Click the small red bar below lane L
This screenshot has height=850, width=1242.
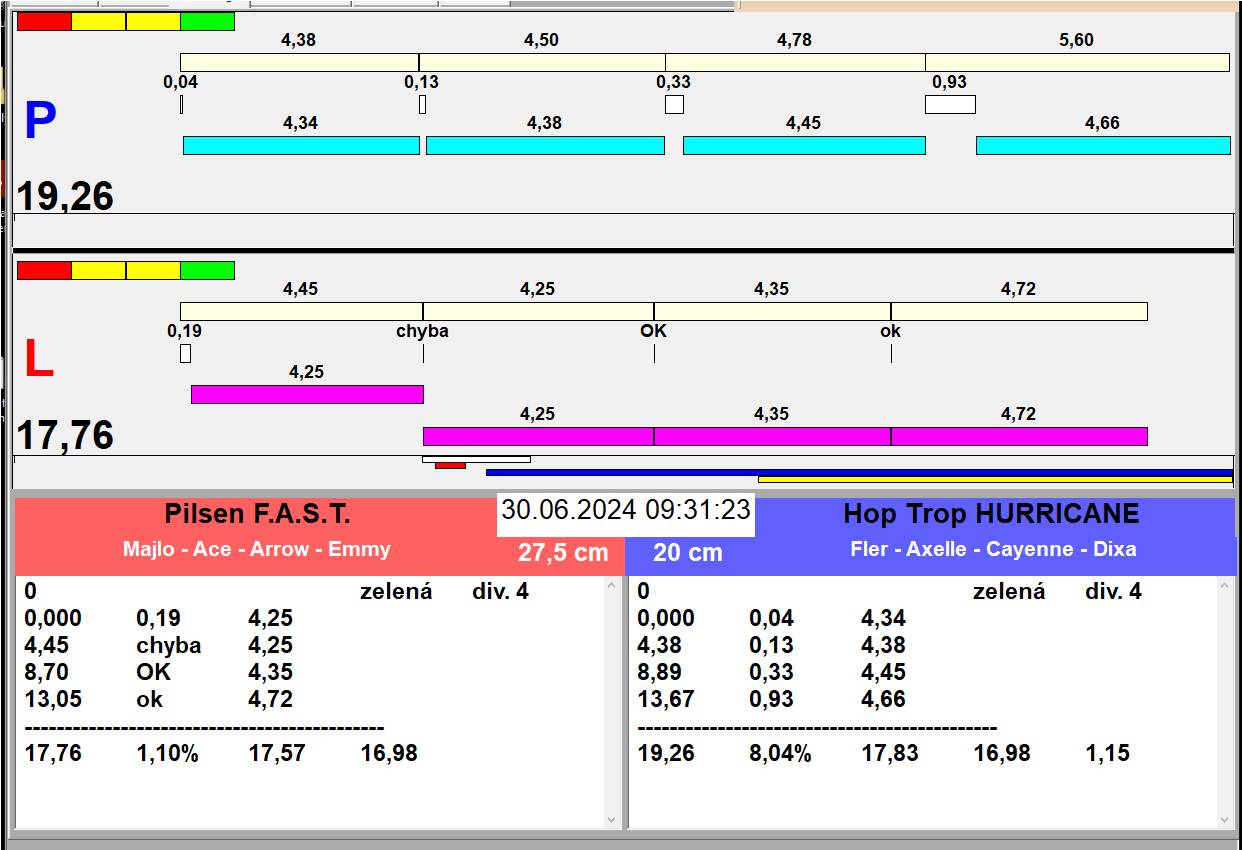click(x=450, y=465)
